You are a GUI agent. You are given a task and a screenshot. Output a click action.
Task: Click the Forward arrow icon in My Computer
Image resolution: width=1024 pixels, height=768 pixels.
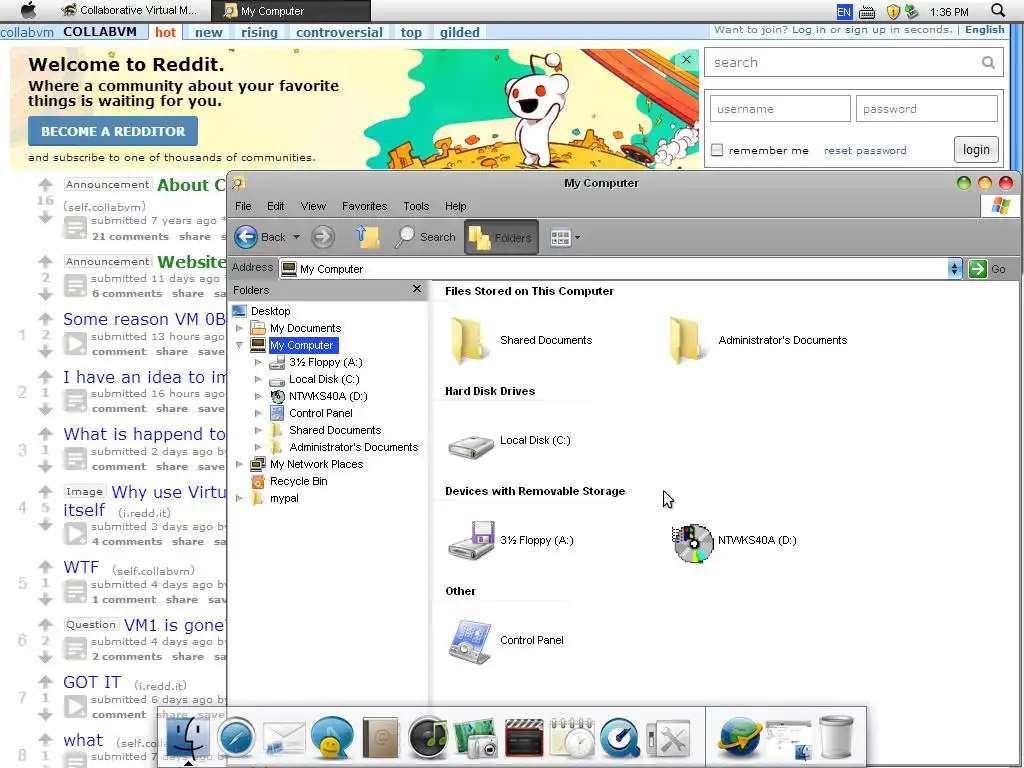point(323,237)
